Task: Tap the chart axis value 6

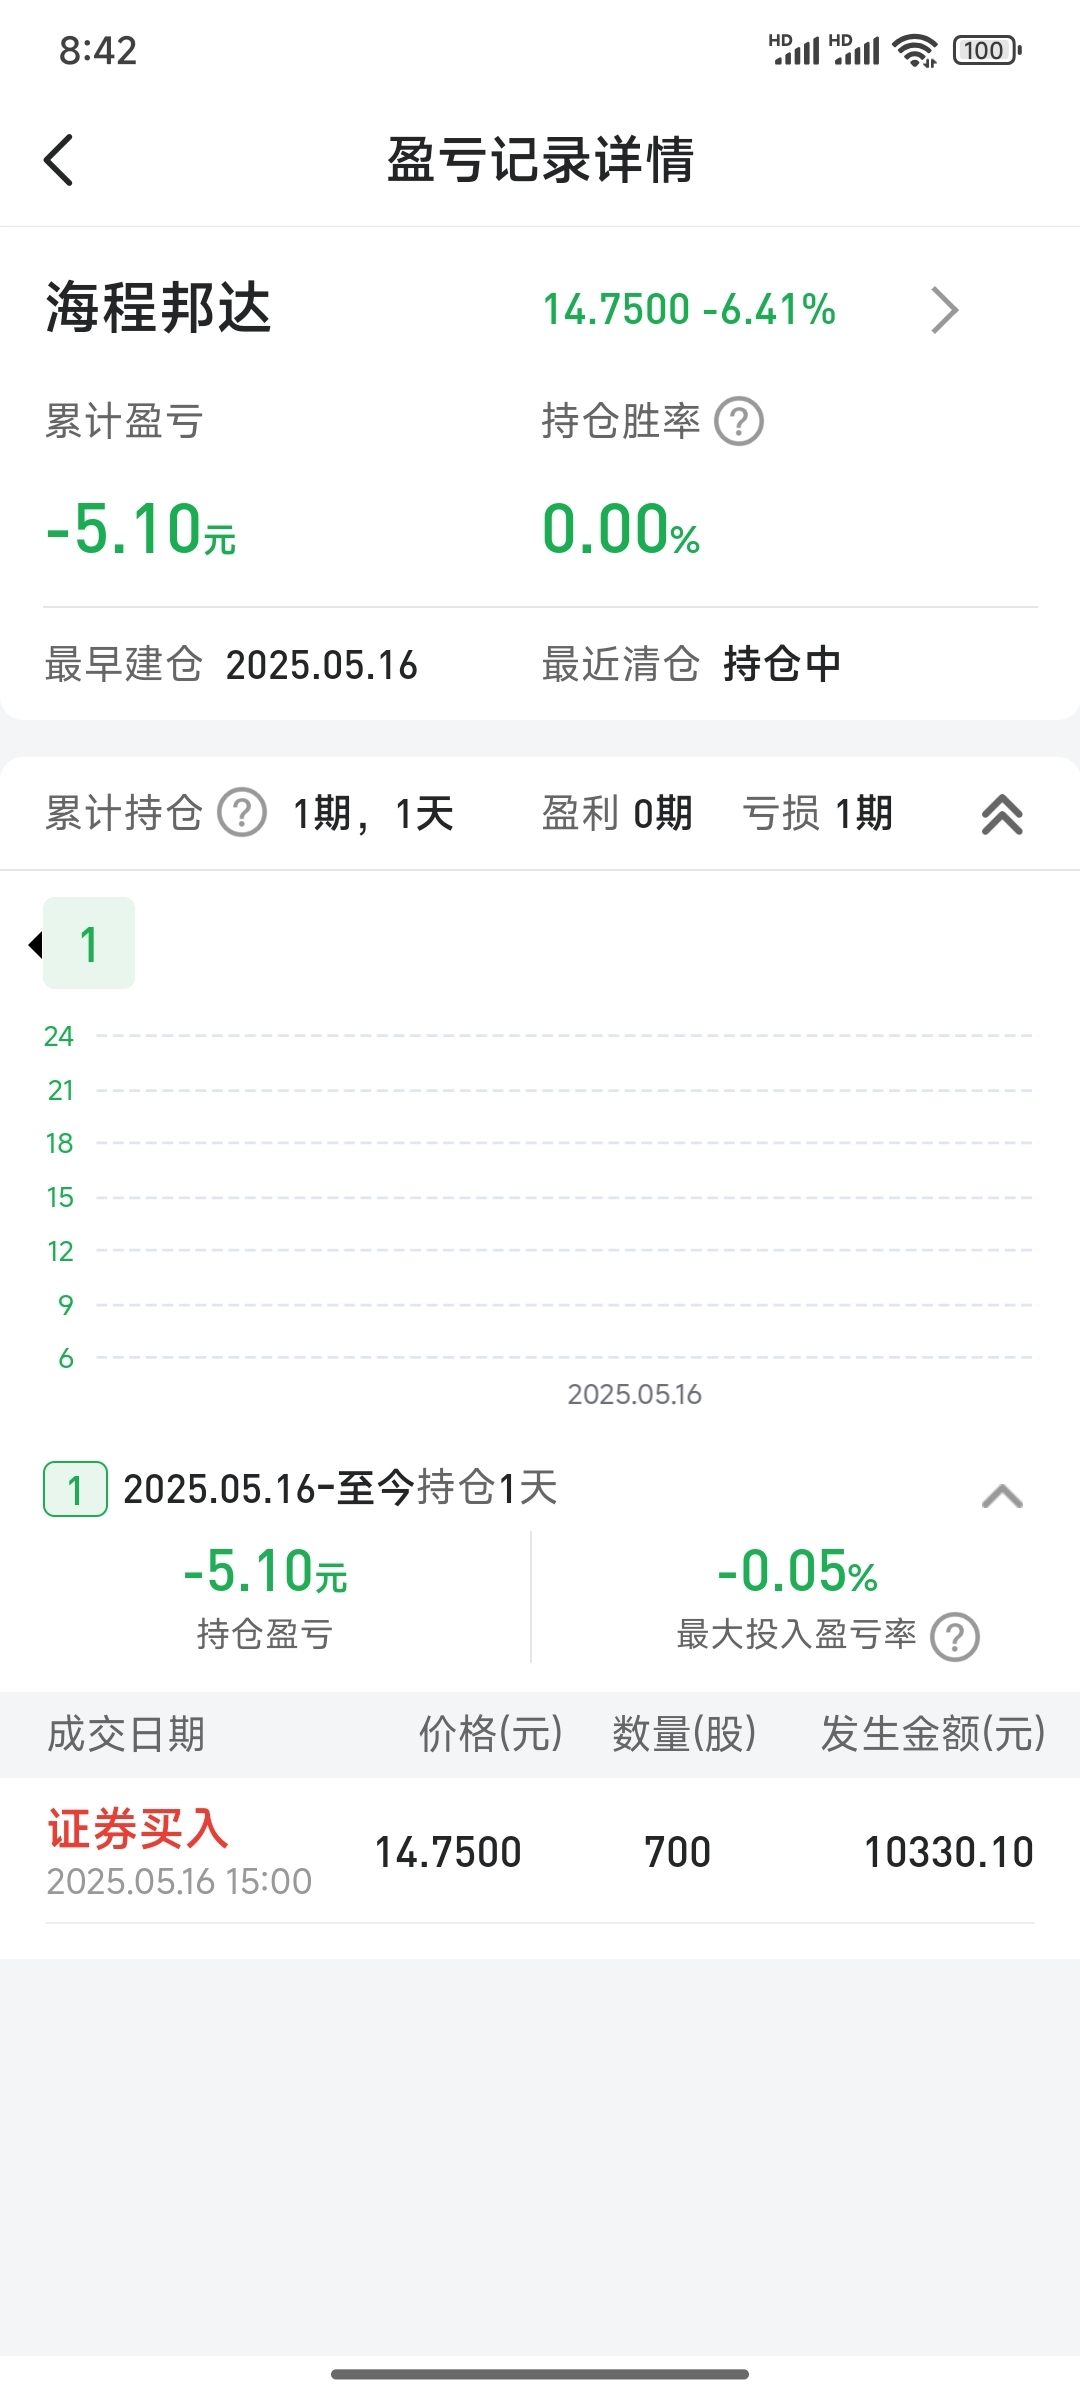Action: [66, 1358]
